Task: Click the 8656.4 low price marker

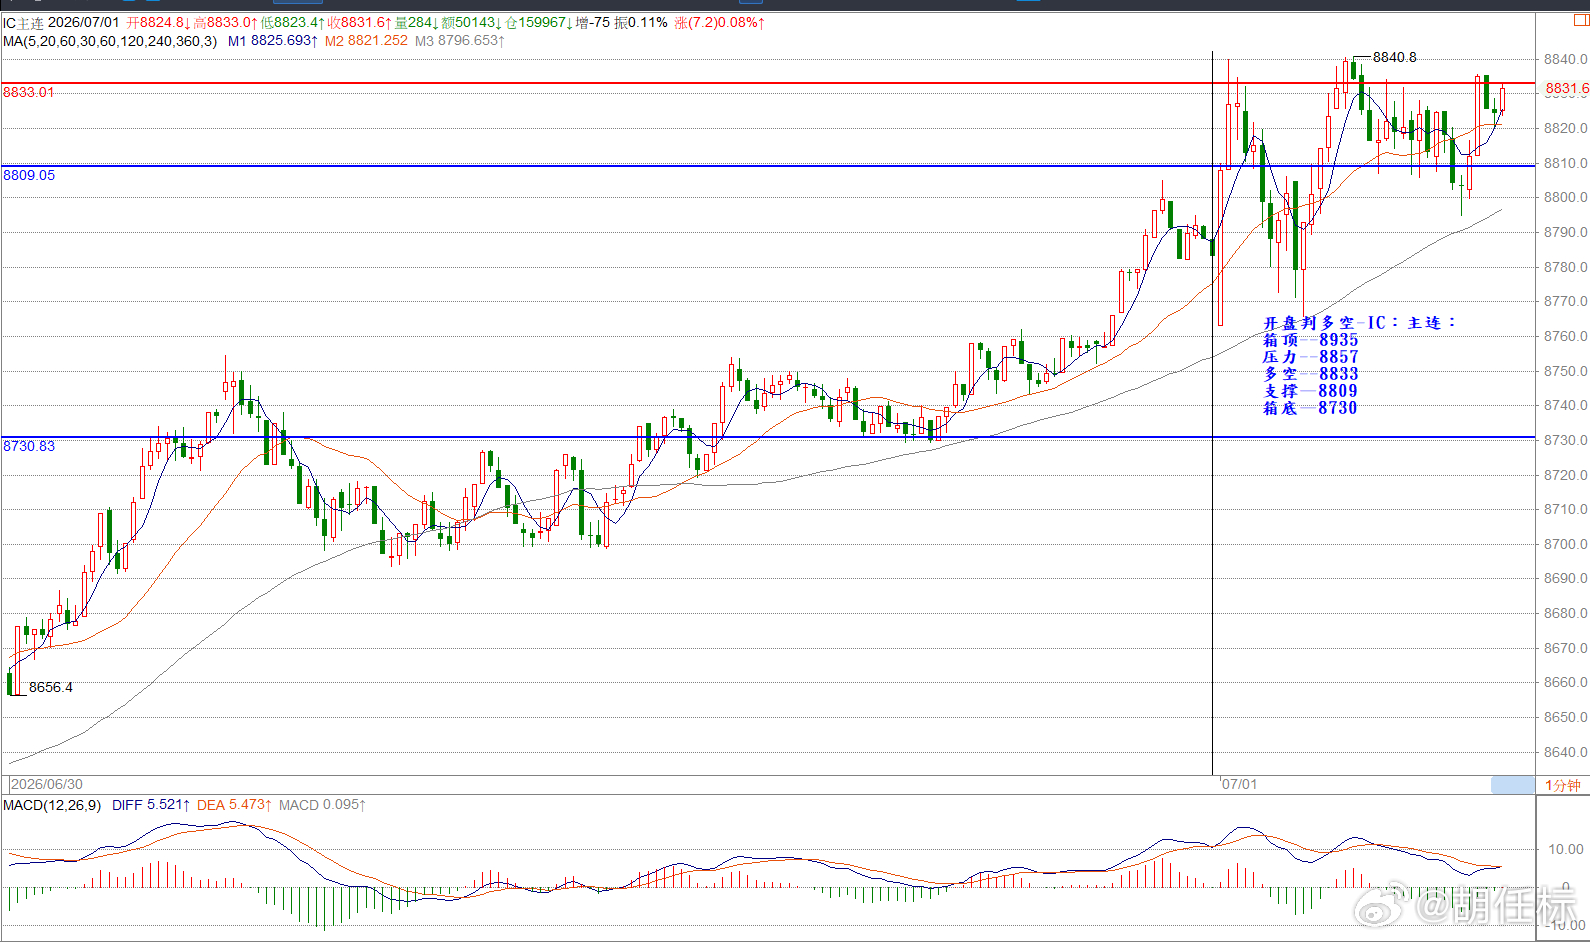Action: (x=50, y=688)
